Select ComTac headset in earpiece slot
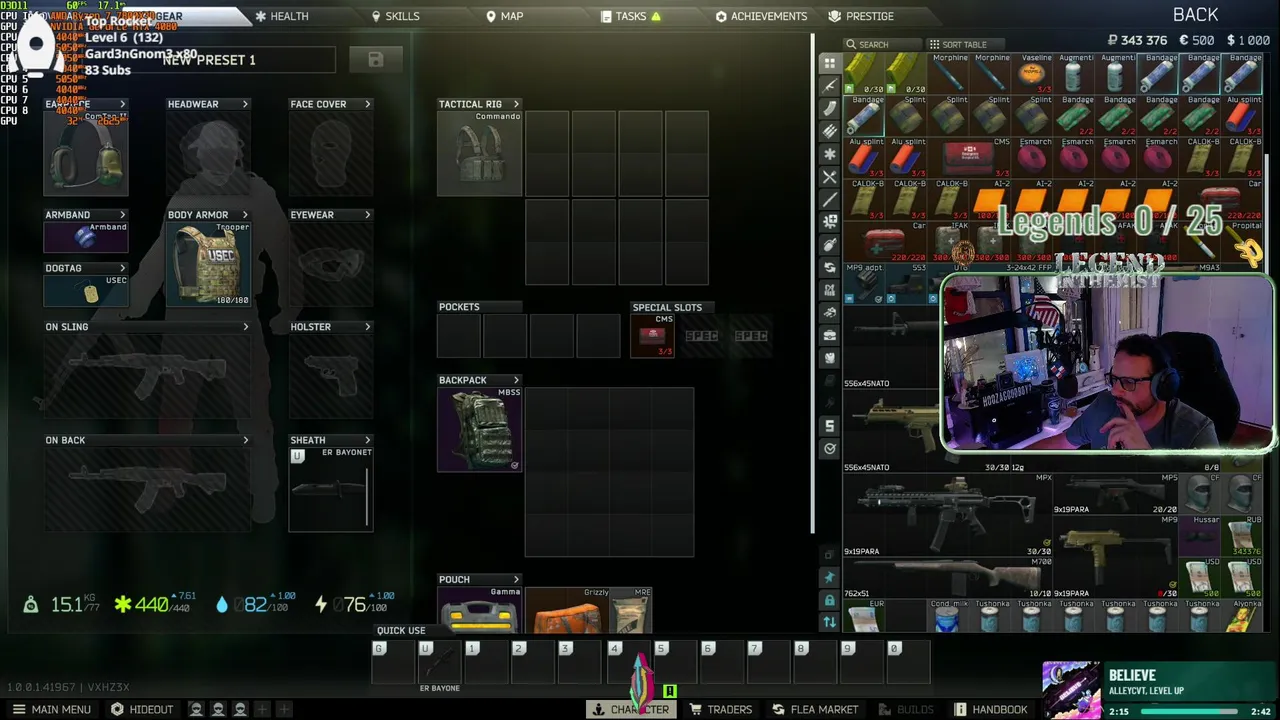1280x720 pixels. (86, 153)
